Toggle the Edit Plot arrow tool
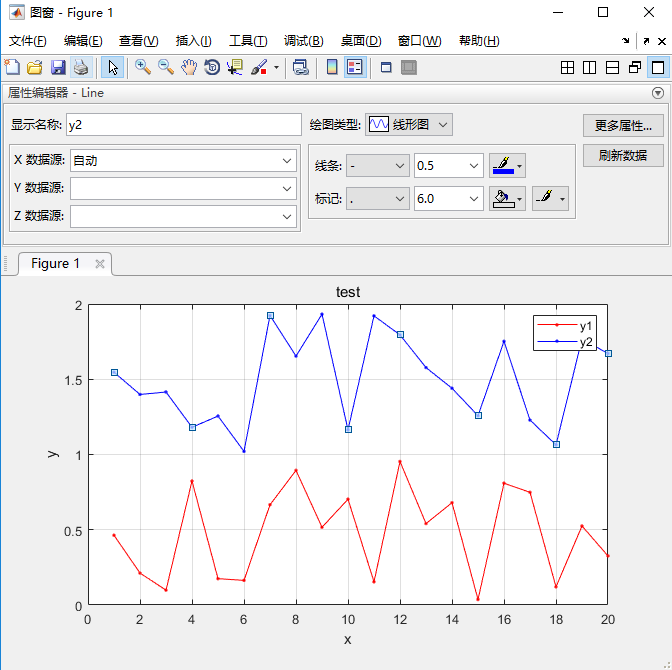Screen dimensions: 672x670 (113, 67)
